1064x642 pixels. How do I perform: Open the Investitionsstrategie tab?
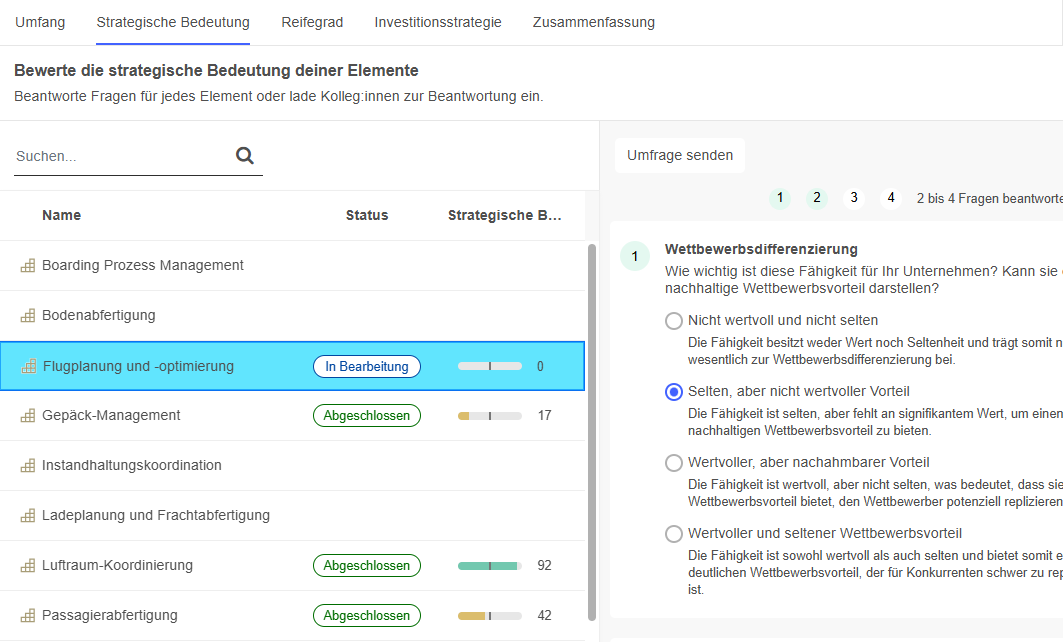click(438, 21)
